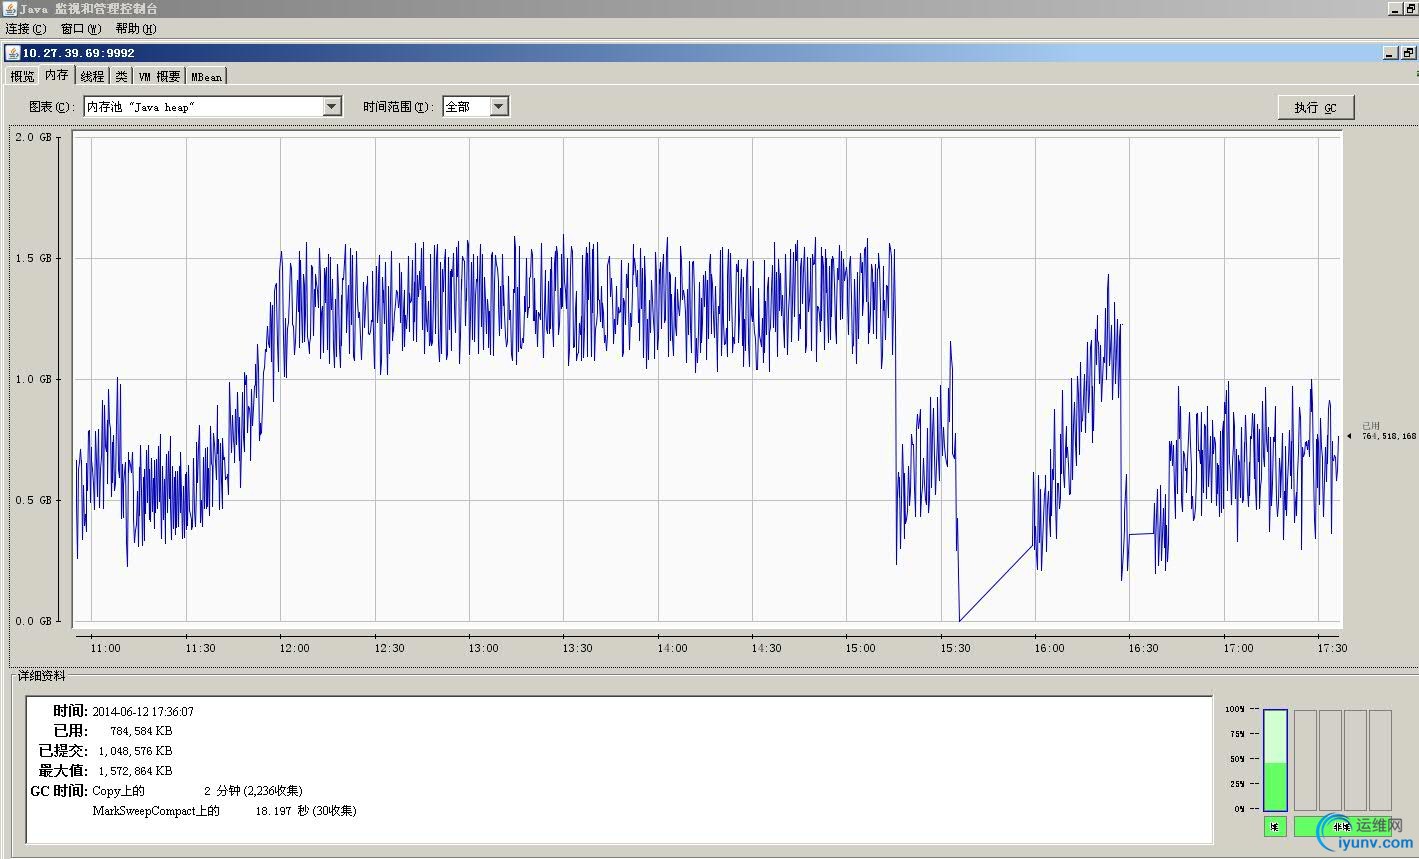The width and height of the screenshot is (1419, 859).
Task: Click the 16:30 time axis label
Action: (1143, 648)
